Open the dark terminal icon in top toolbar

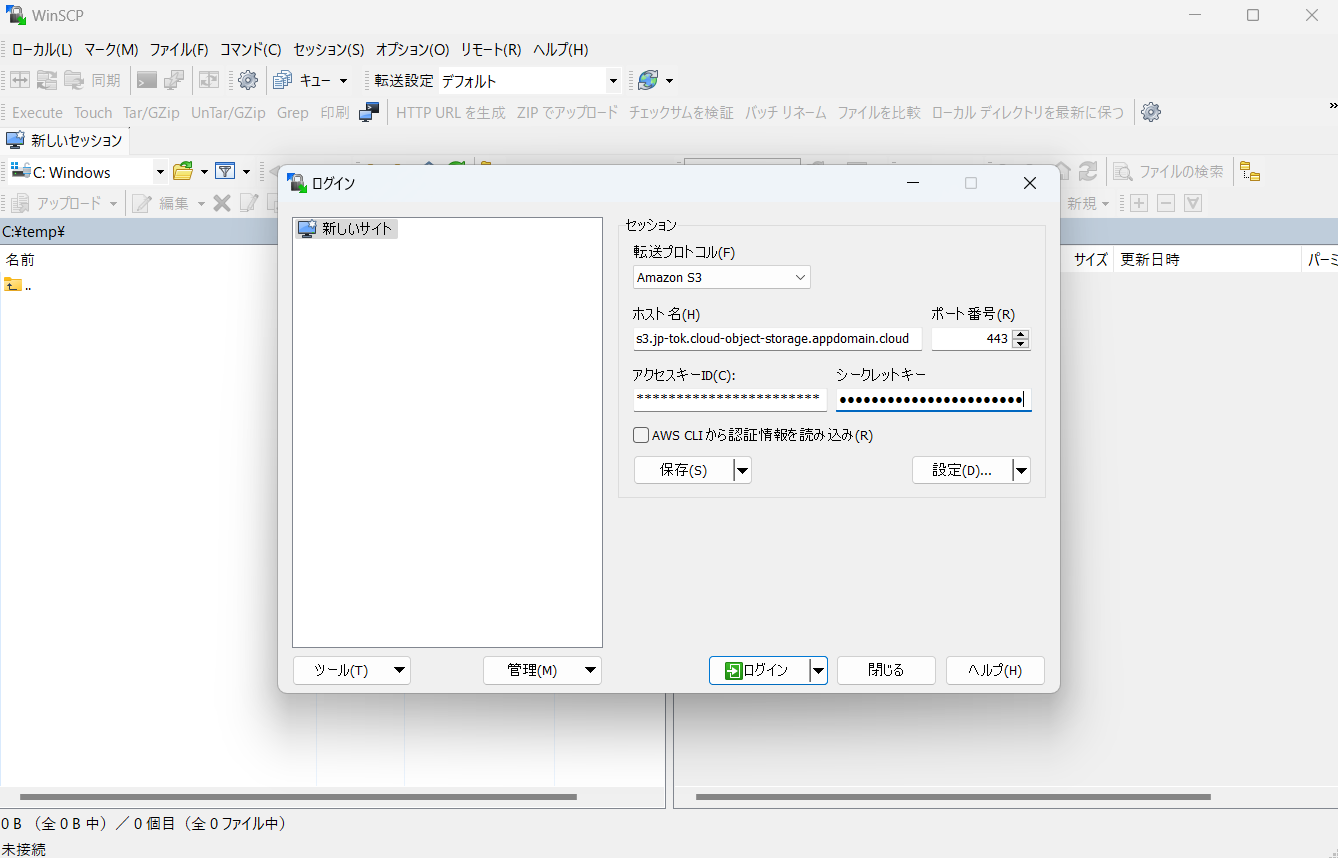(x=147, y=80)
